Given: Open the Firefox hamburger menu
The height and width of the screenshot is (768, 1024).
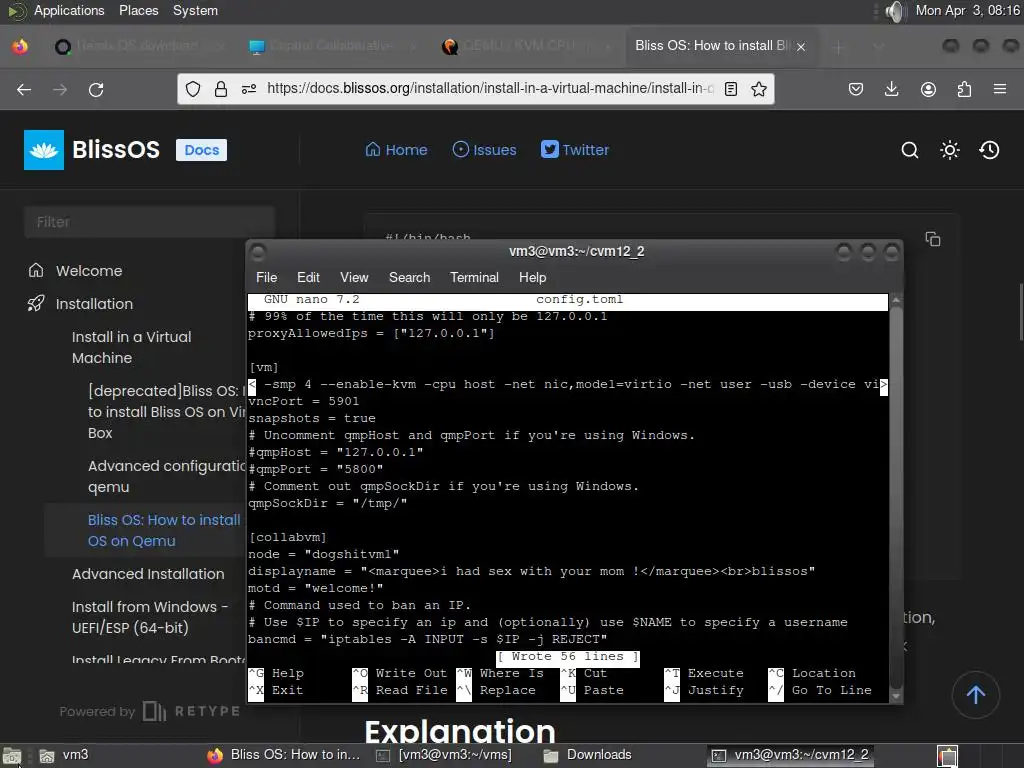Looking at the screenshot, I should (999, 89).
